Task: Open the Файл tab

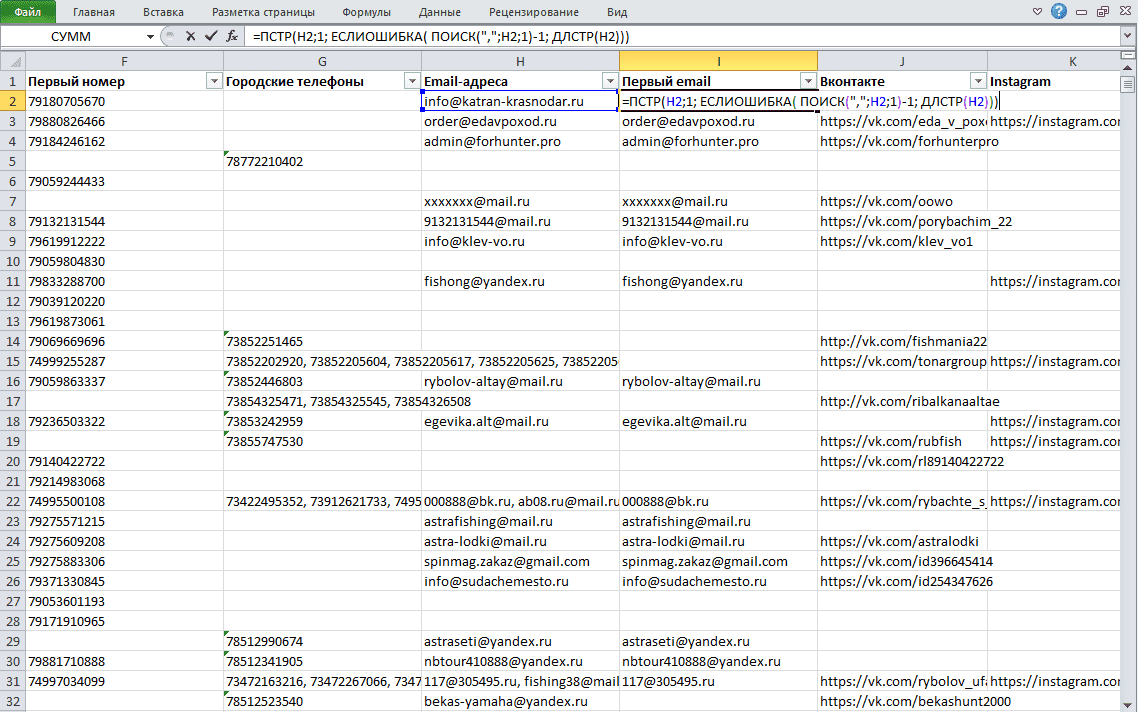Action: [28, 12]
